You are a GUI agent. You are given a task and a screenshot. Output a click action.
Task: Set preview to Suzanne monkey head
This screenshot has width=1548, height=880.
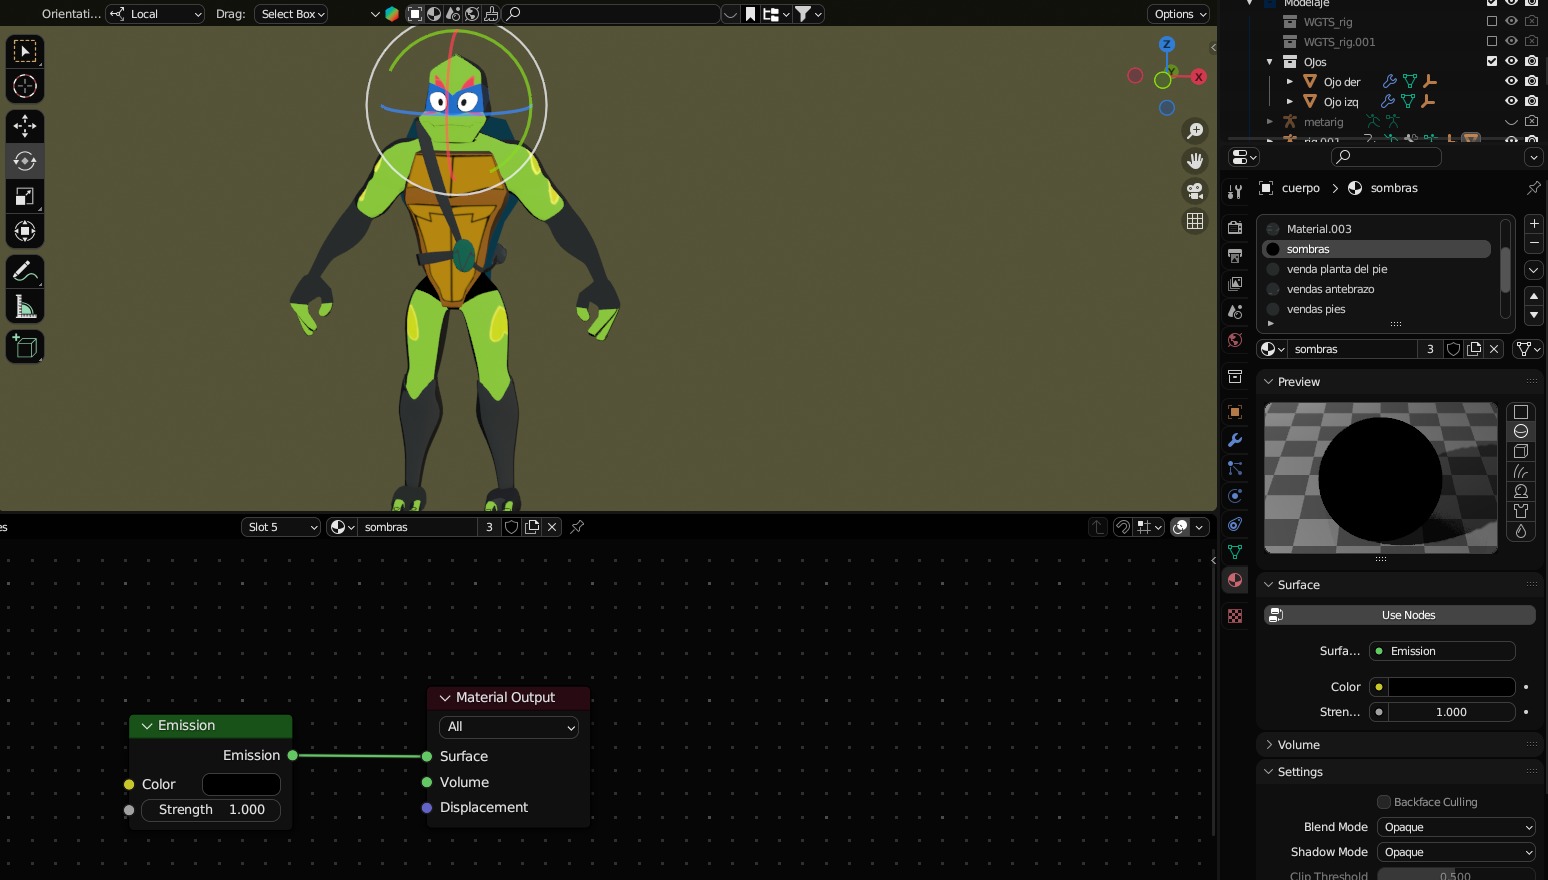click(1521, 491)
